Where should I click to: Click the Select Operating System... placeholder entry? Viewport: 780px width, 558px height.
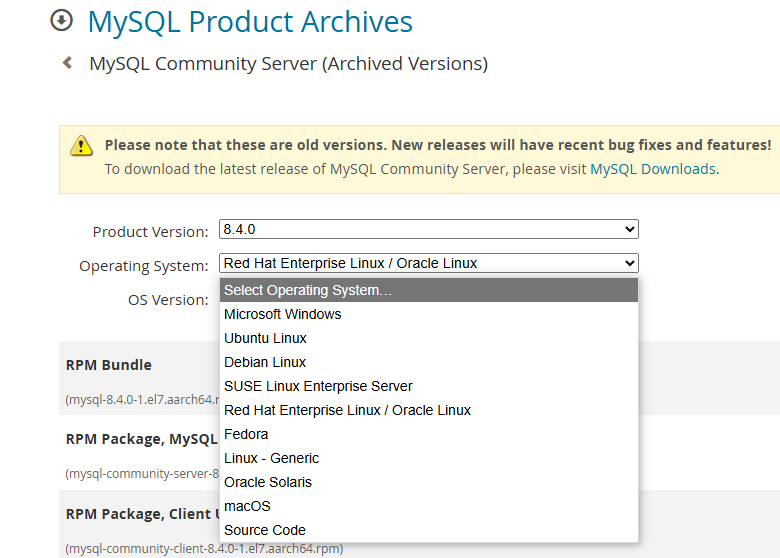click(308, 290)
